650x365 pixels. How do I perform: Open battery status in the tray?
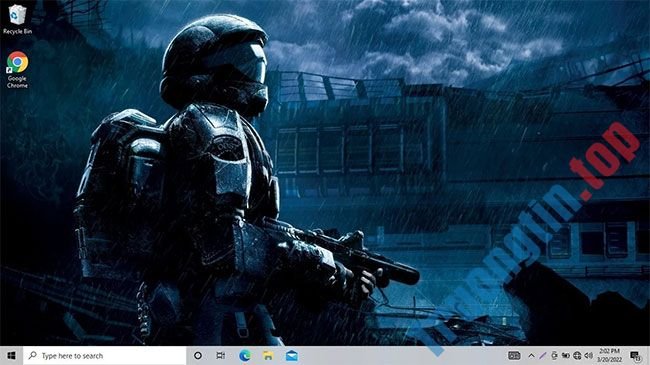click(x=565, y=355)
